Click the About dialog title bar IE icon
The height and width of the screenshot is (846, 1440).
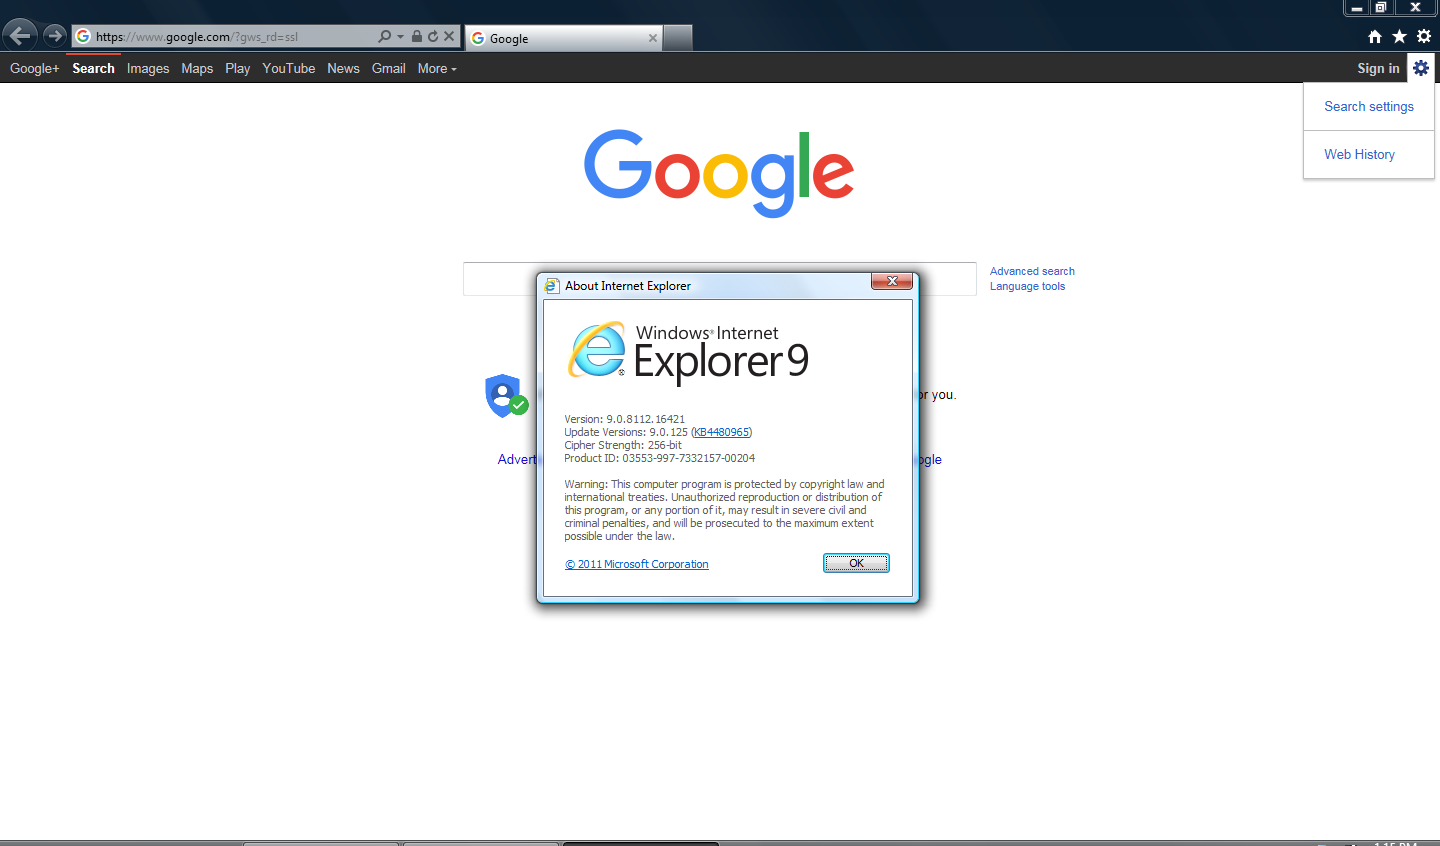point(551,286)
